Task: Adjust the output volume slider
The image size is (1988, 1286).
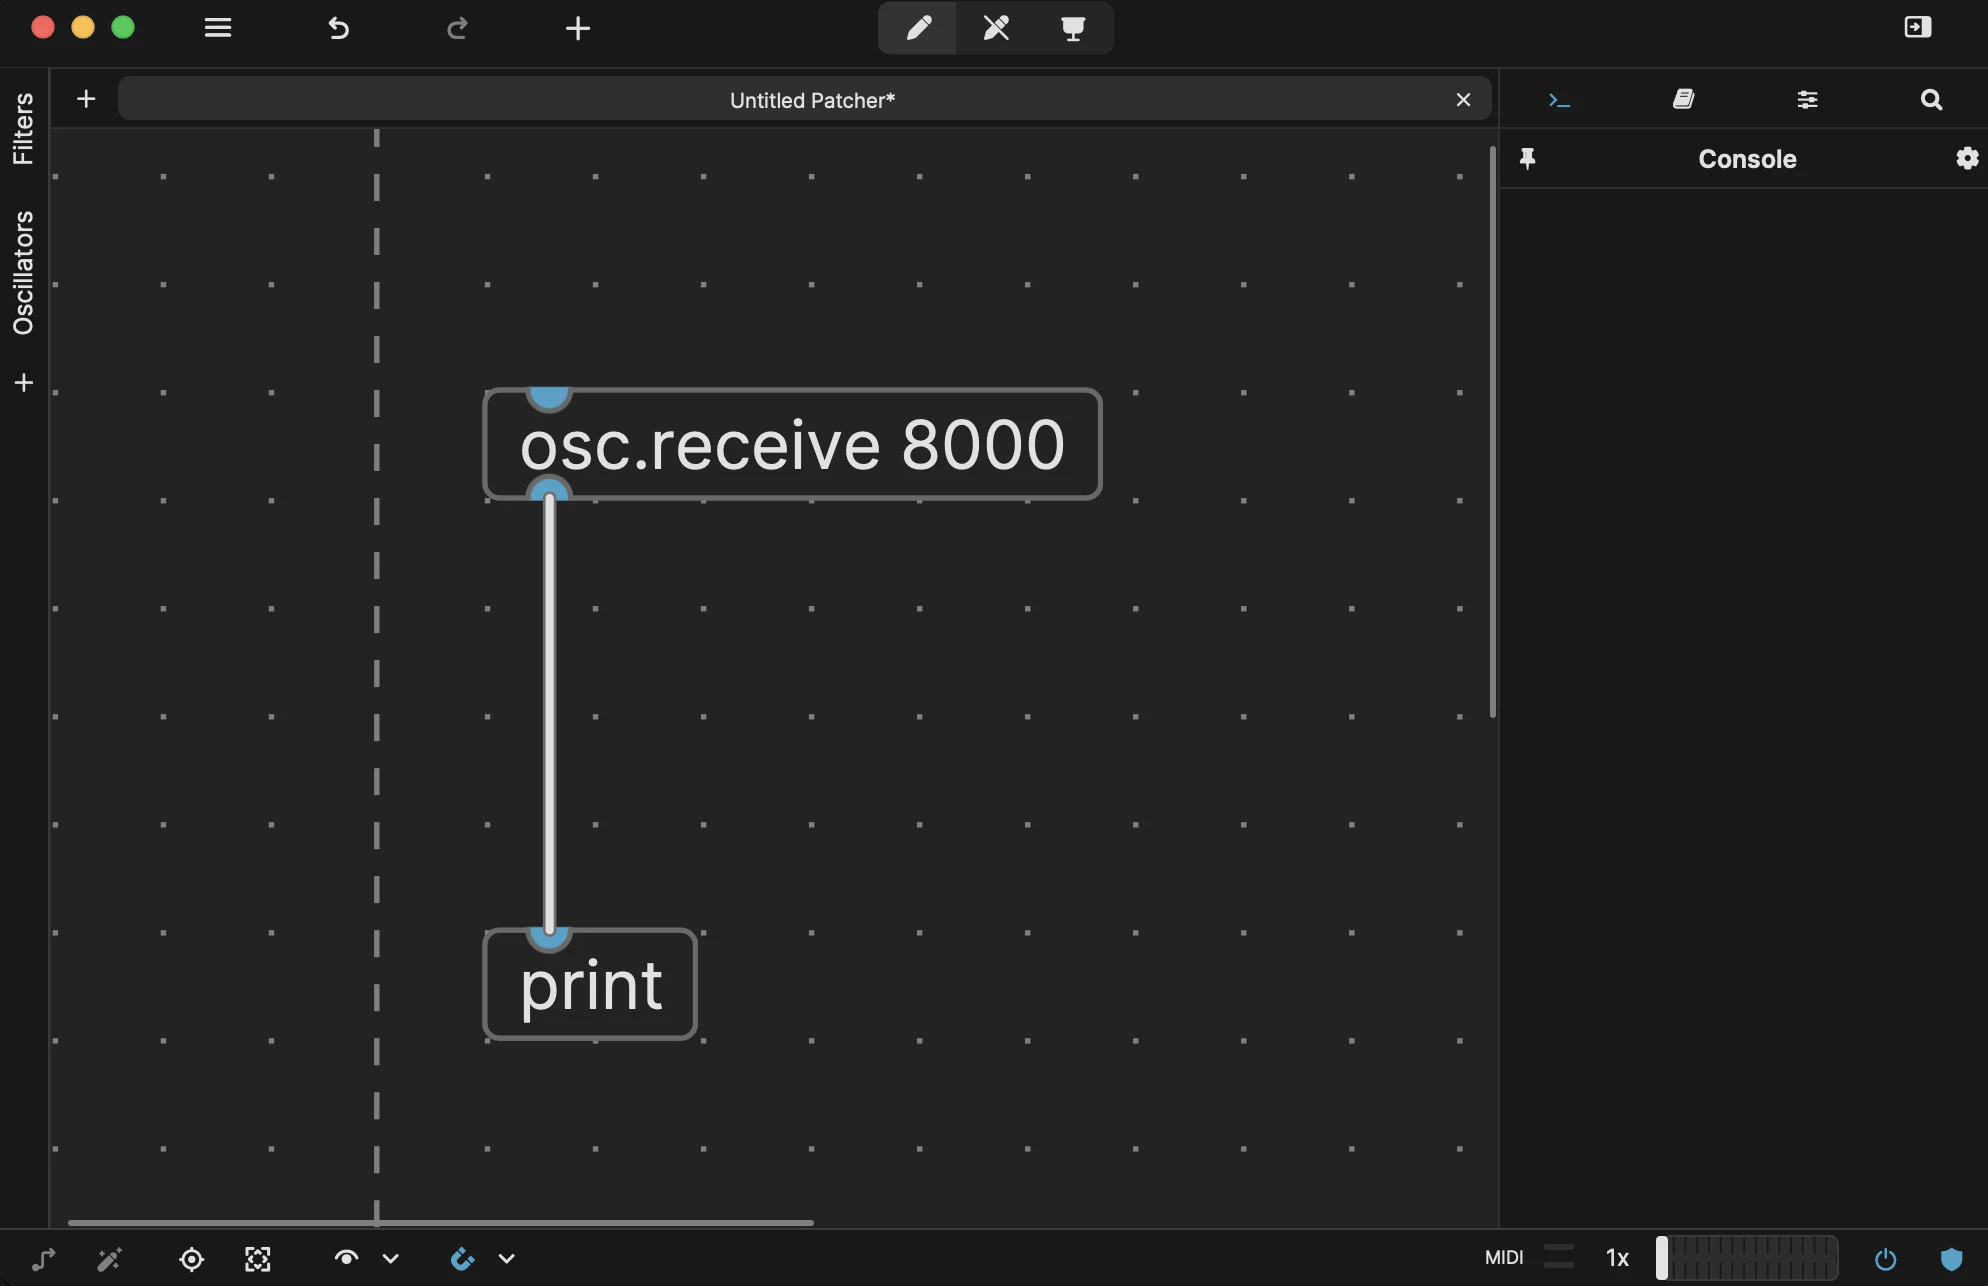Action: tap(1746, 1257)
